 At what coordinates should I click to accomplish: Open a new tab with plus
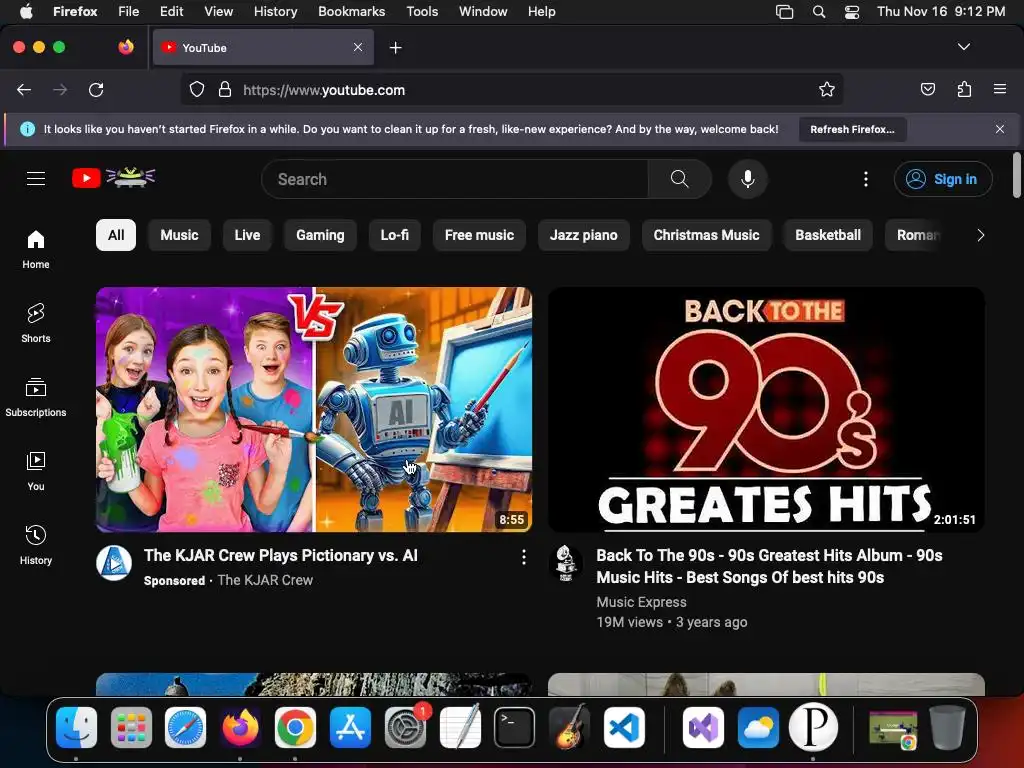395,48
